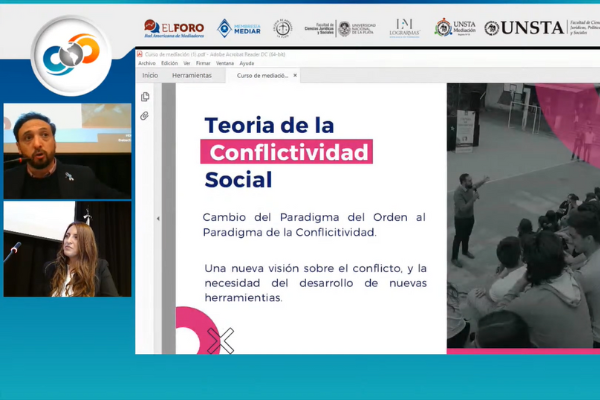Open the attachments paperclip panel icon
This screenshot has height=400, width=600.
pos(145,116)
